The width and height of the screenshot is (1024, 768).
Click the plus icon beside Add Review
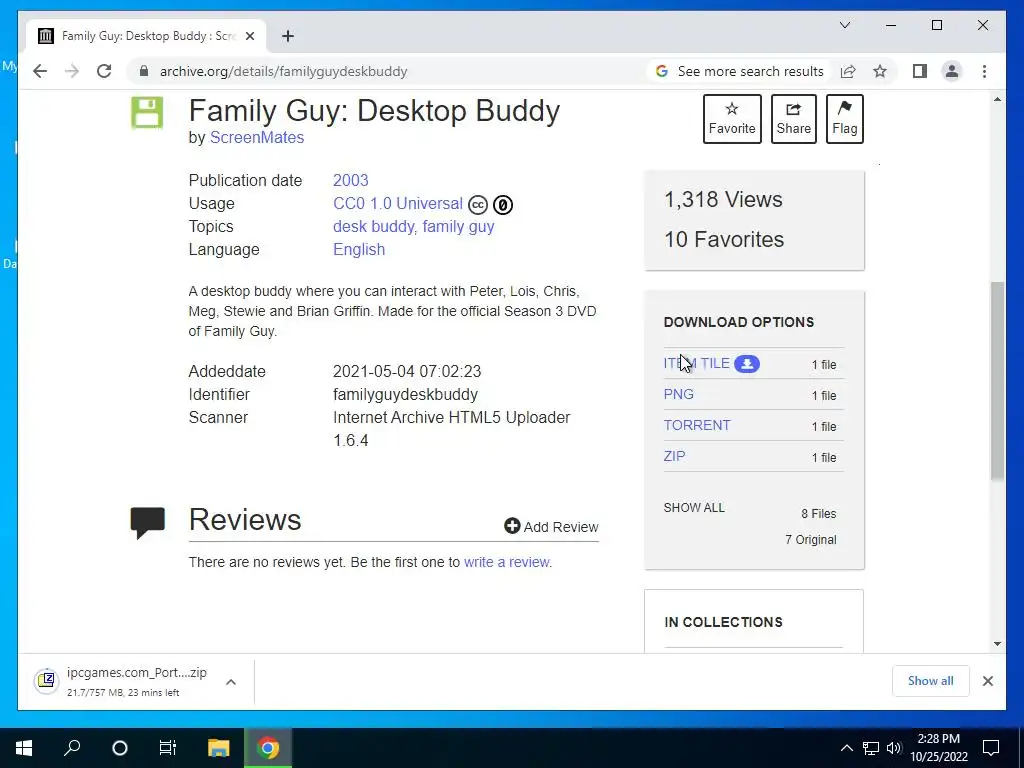(512, 526)
